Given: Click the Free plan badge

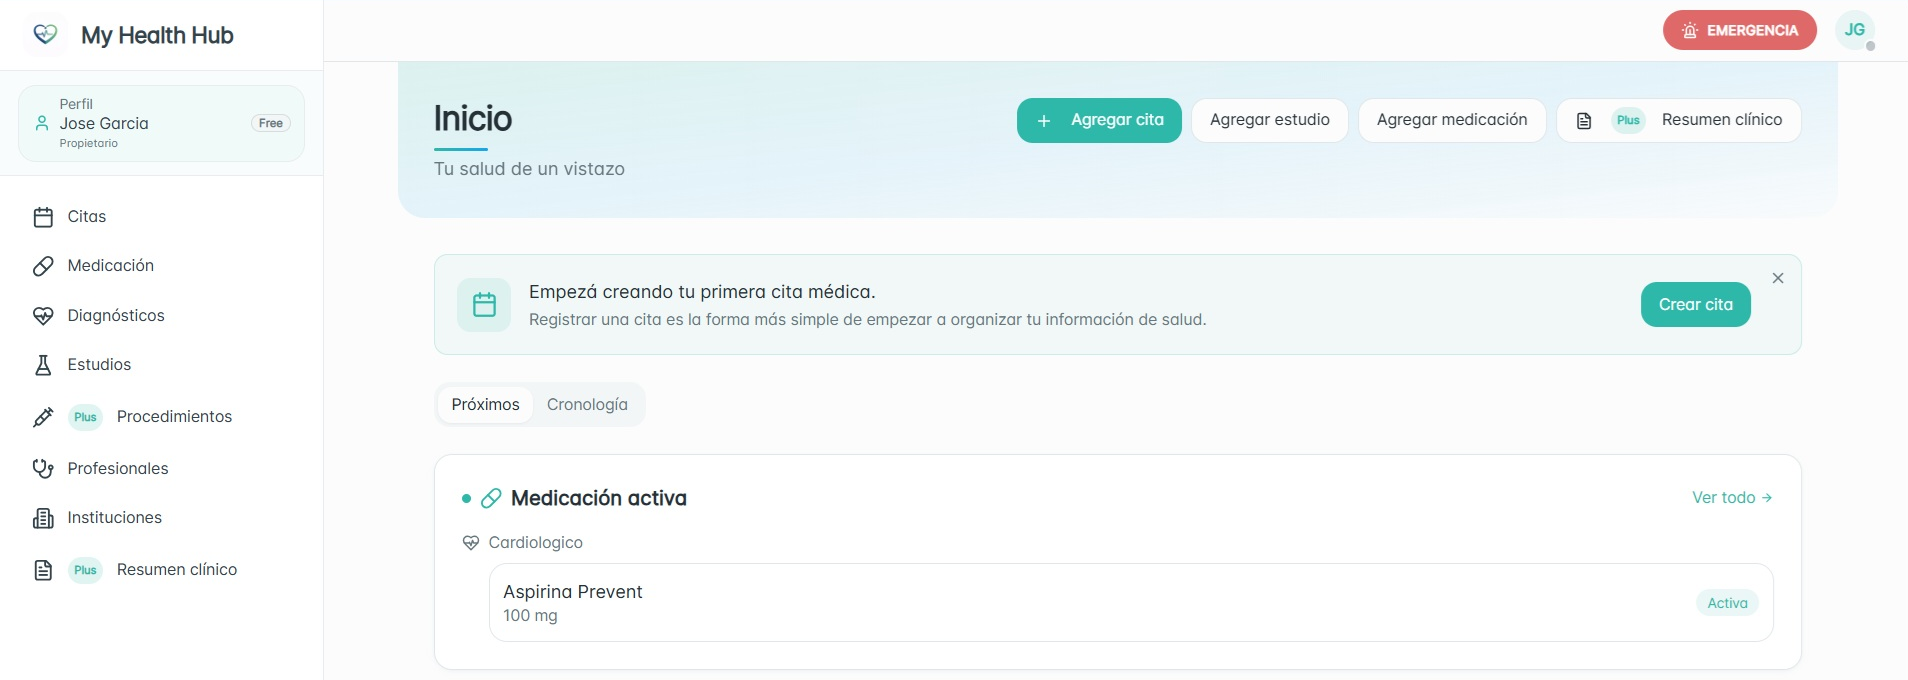Looking at the screenshot, I should click(271, 123).
